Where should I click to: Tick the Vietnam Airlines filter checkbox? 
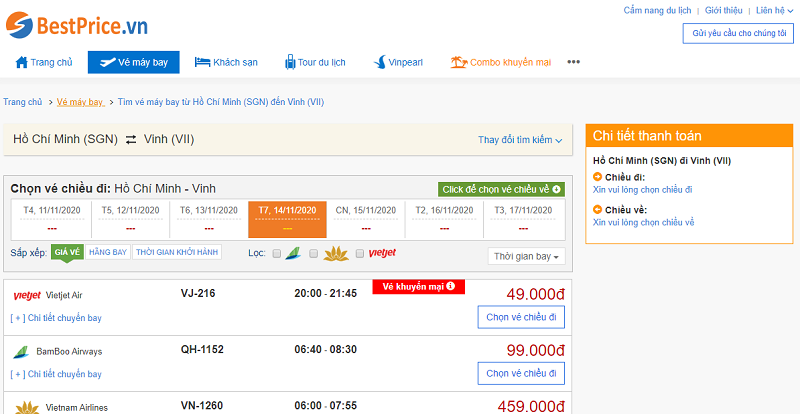click(x=314, y=253)
